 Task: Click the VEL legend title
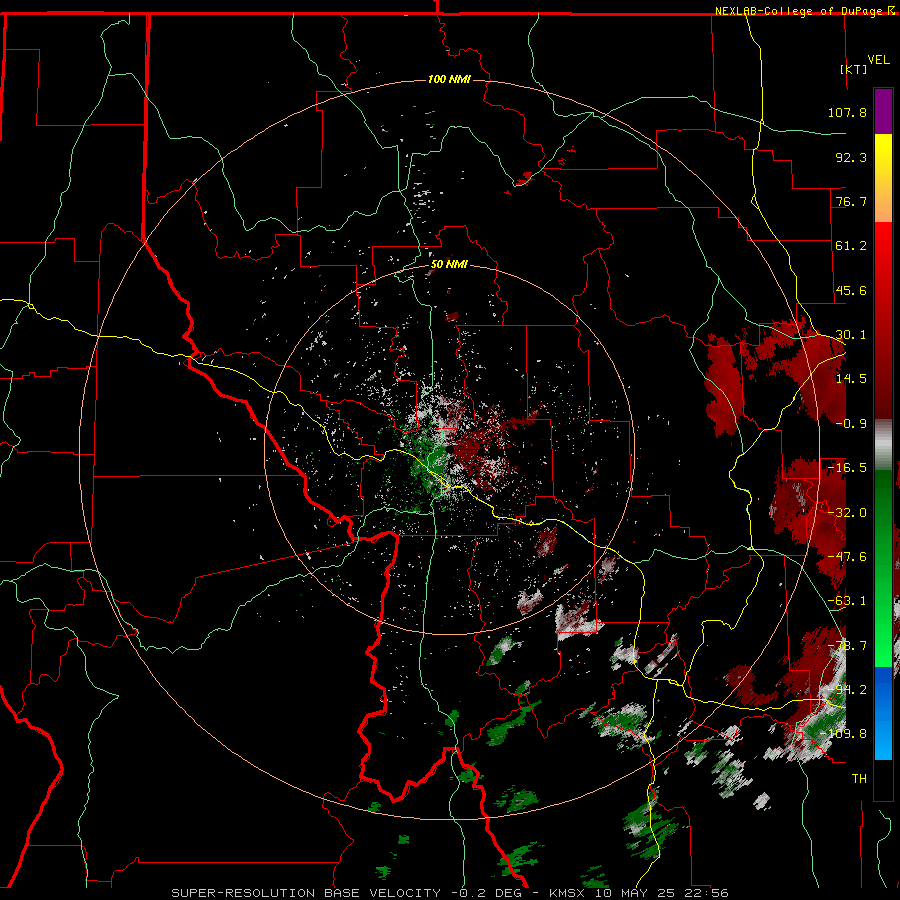click(x=878, y=60)
